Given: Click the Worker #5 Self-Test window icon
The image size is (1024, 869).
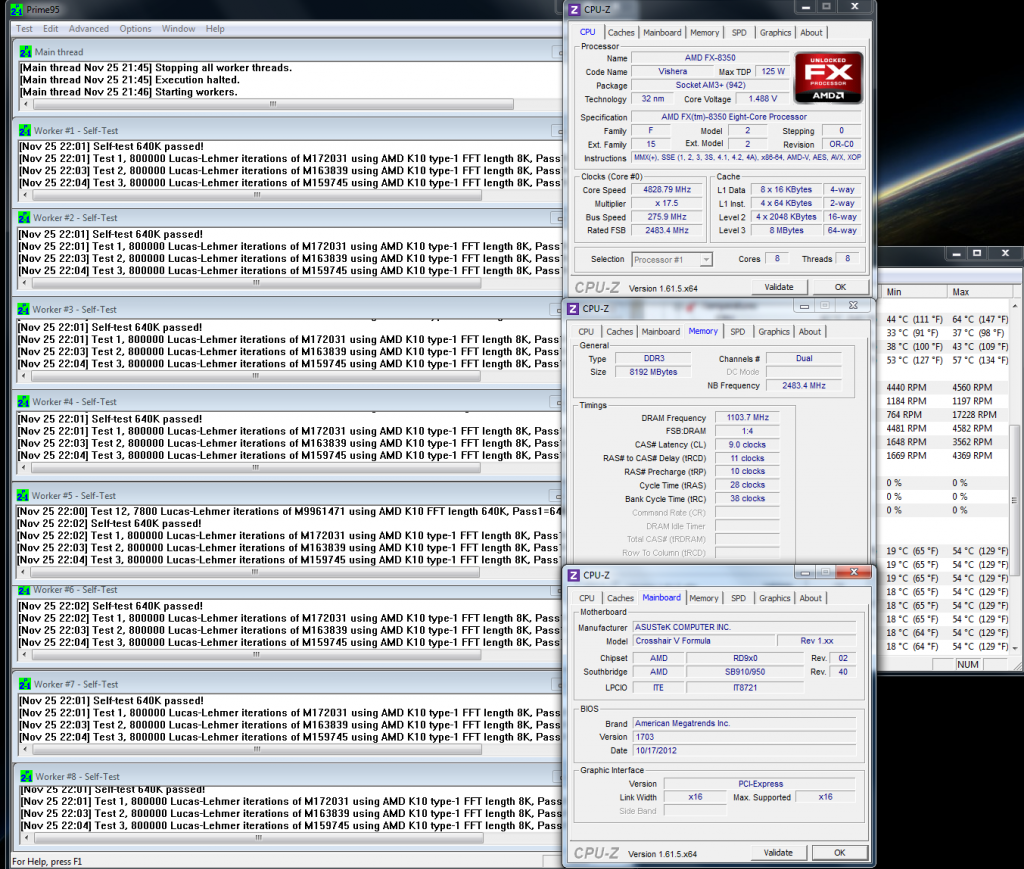Looking at the screenshot, I should pos(23,496).
